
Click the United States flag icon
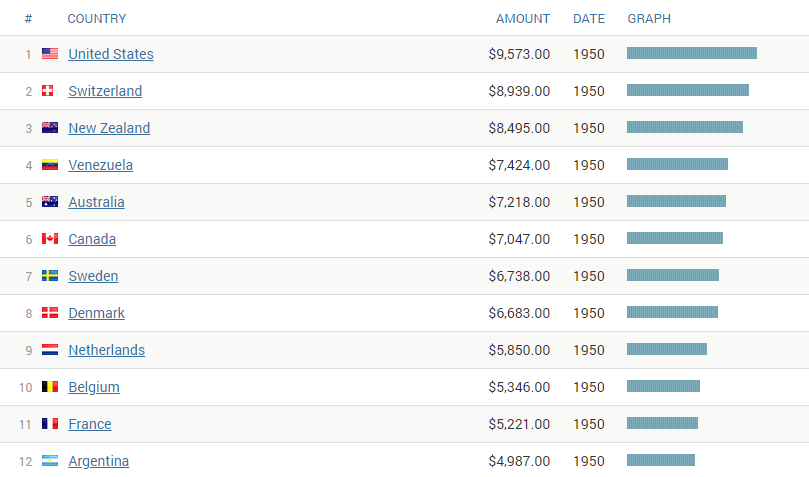click(50, 54)
